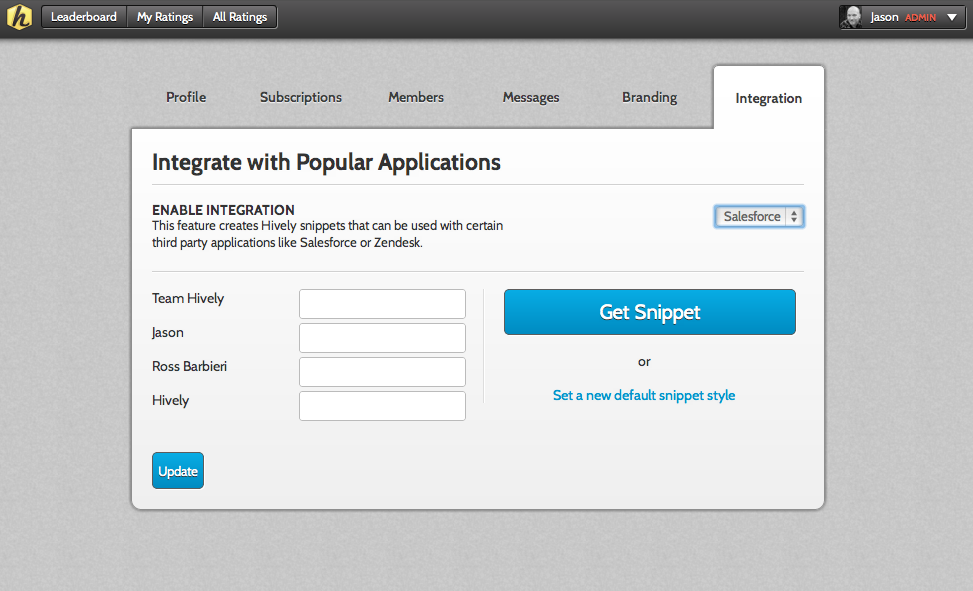Image resolution: width=973 pixels, height=591 pixels.
Task: Switch to the Profile tab
Action: [x=186, y=97]
